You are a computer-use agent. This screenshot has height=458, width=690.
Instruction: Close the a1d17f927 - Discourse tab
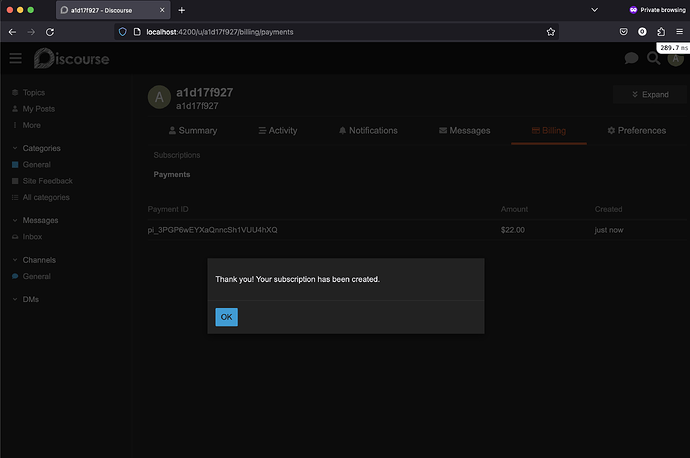162,10
